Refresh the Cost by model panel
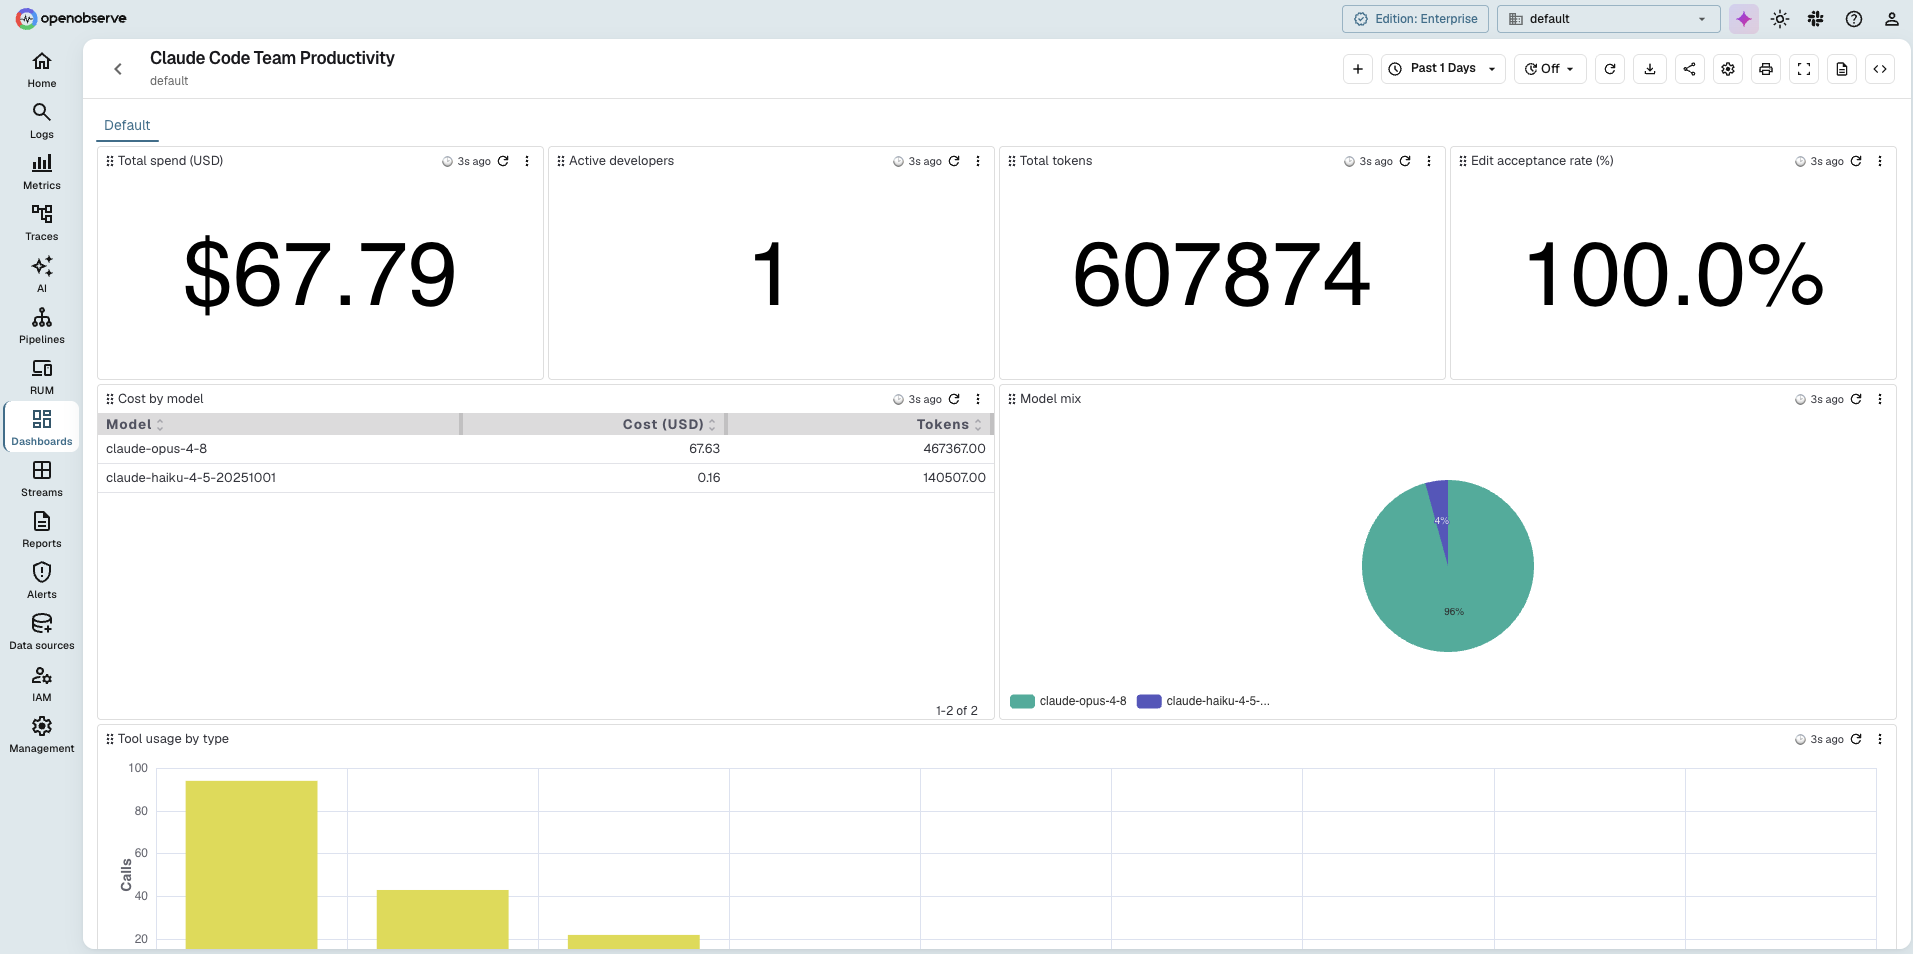Viewport: 1913px width, 954px height. [954, 399]
